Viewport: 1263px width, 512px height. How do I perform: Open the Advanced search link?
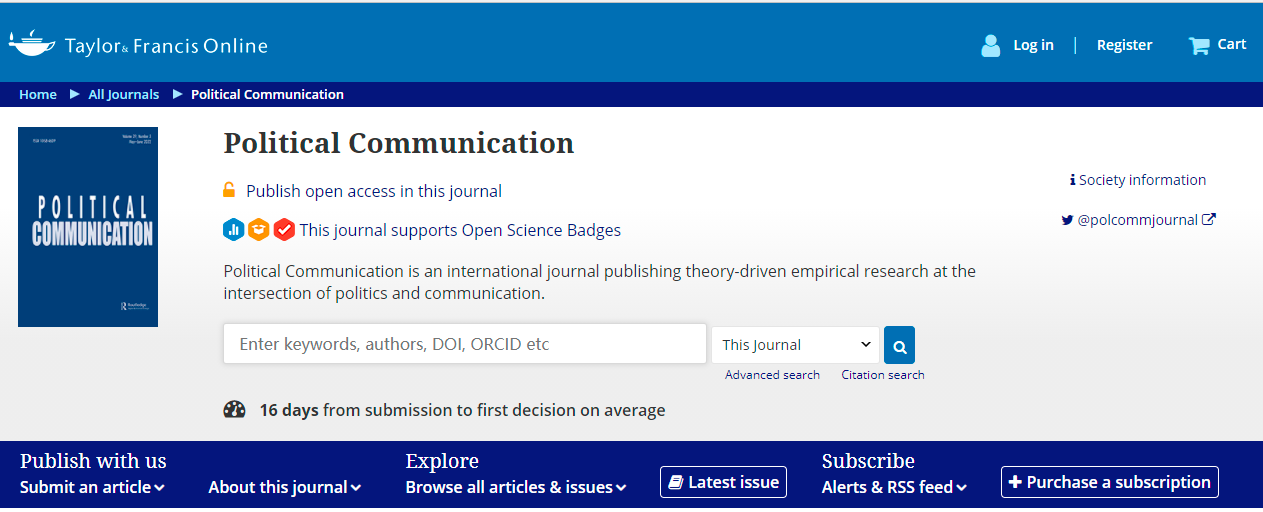pyautogui.click(x=772, y=375)
